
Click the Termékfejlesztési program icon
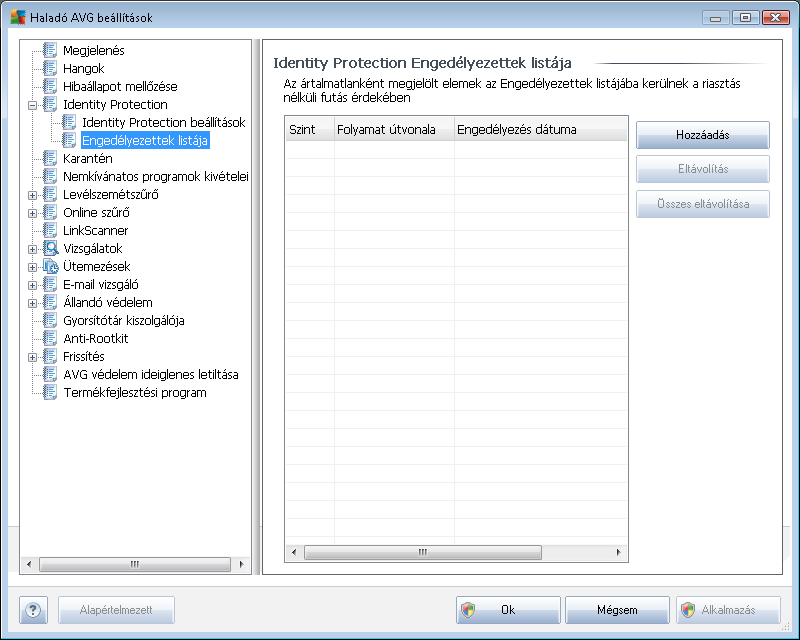50,392
